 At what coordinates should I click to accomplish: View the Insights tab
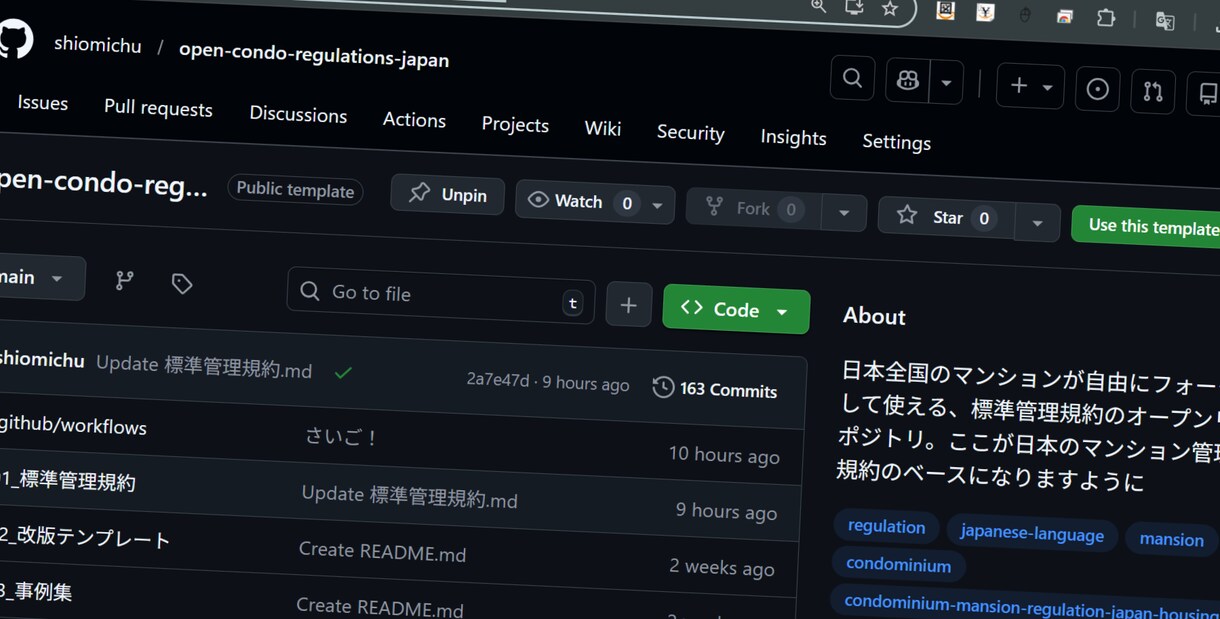click(793, 138)
